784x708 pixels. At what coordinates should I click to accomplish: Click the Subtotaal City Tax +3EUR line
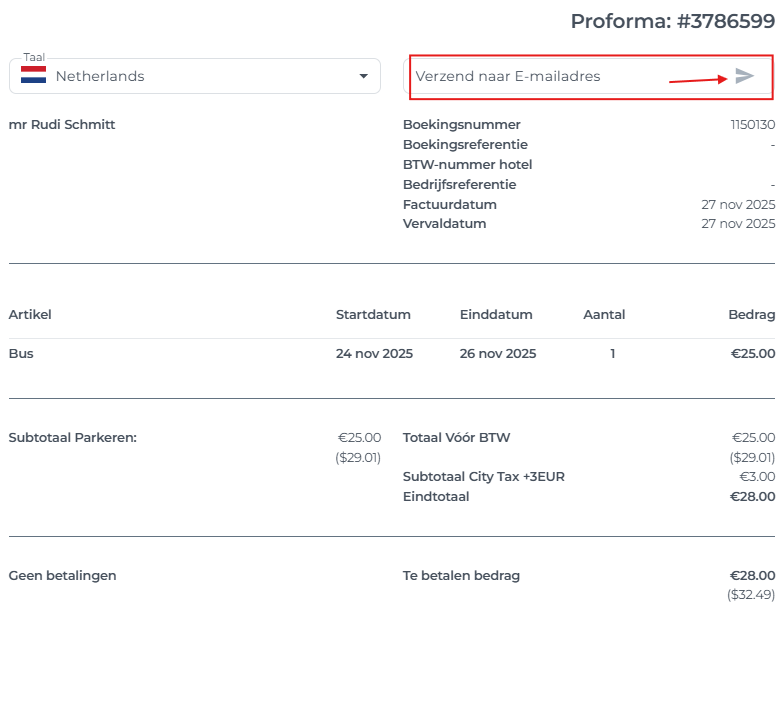tap(483, 477)
